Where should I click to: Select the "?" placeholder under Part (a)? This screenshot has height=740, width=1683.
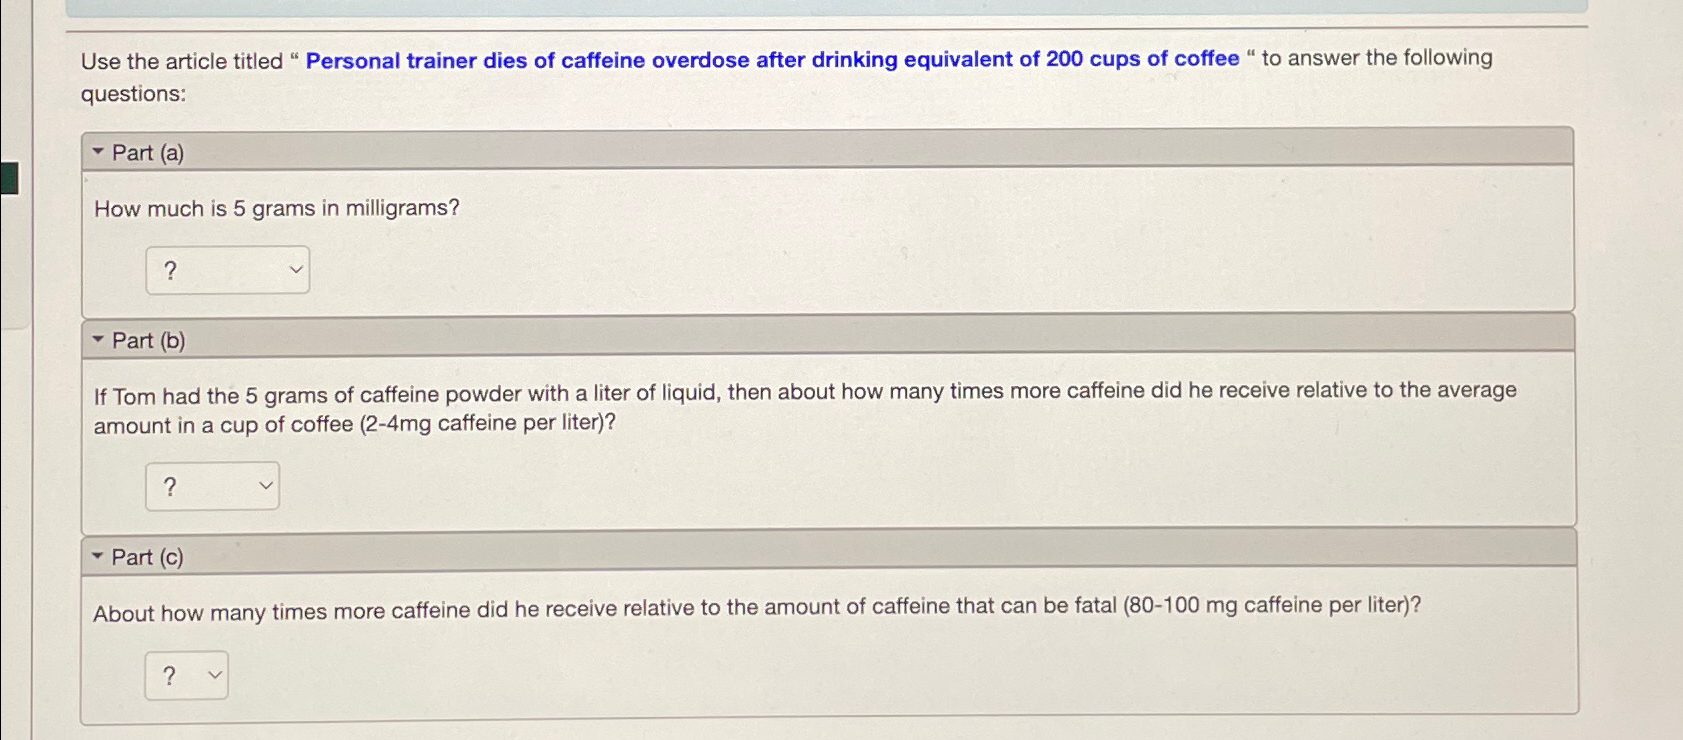tap(170, 269)
